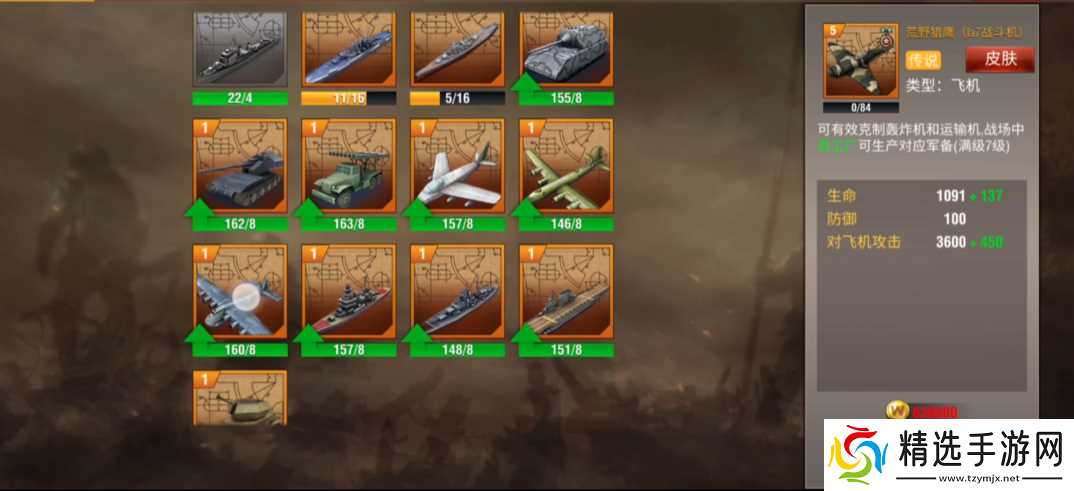Click the 5/16 progress bar under the warship
This screenshot has width=1074, height=491.
click(x=458, y=99)
